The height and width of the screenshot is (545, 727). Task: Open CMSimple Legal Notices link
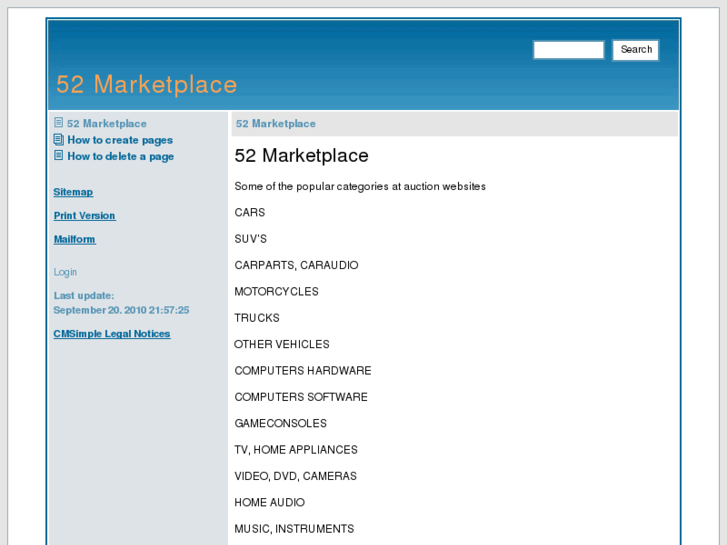tap(112, 334)
